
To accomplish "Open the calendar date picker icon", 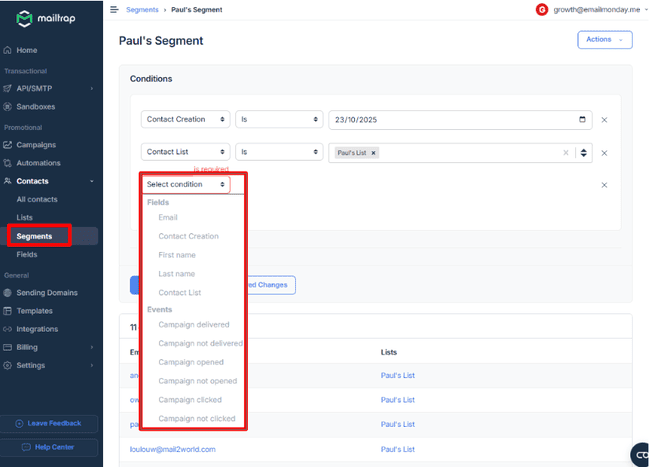I will tap(582, 119).
